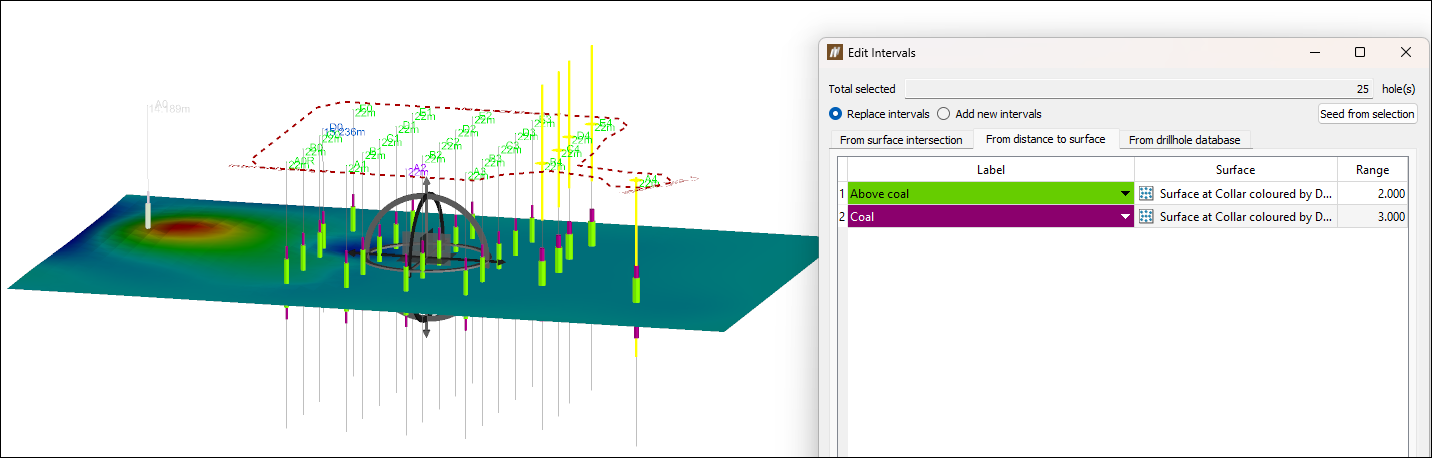Screen dimensions: 1432x458
Task: Select row number 2 in the intervals table
Action: click(842, 216)
